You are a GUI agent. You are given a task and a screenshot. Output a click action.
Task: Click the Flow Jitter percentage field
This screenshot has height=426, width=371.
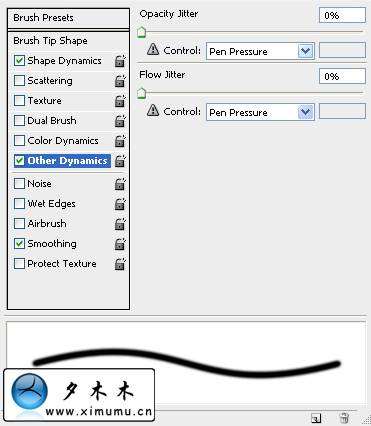tap(342, 76)
